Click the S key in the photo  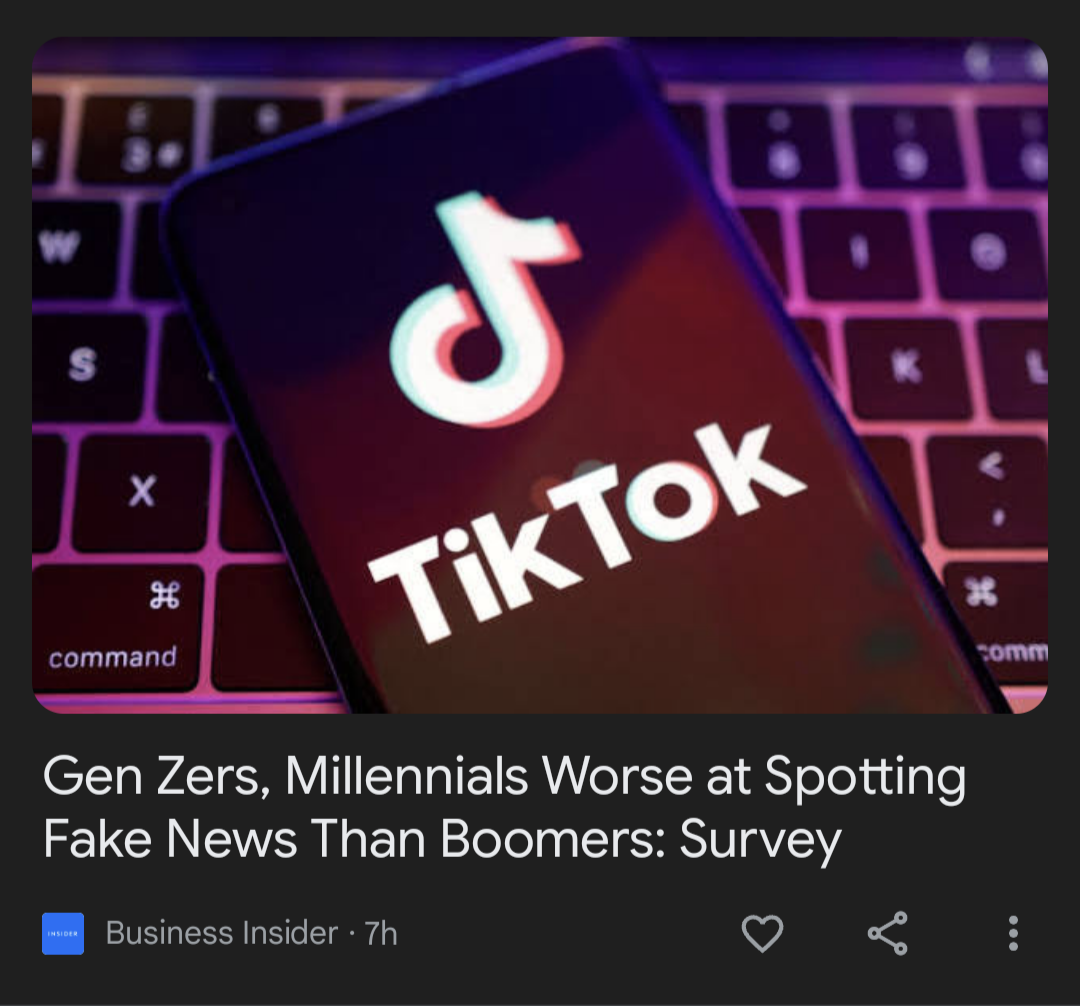tap(82, 364)
